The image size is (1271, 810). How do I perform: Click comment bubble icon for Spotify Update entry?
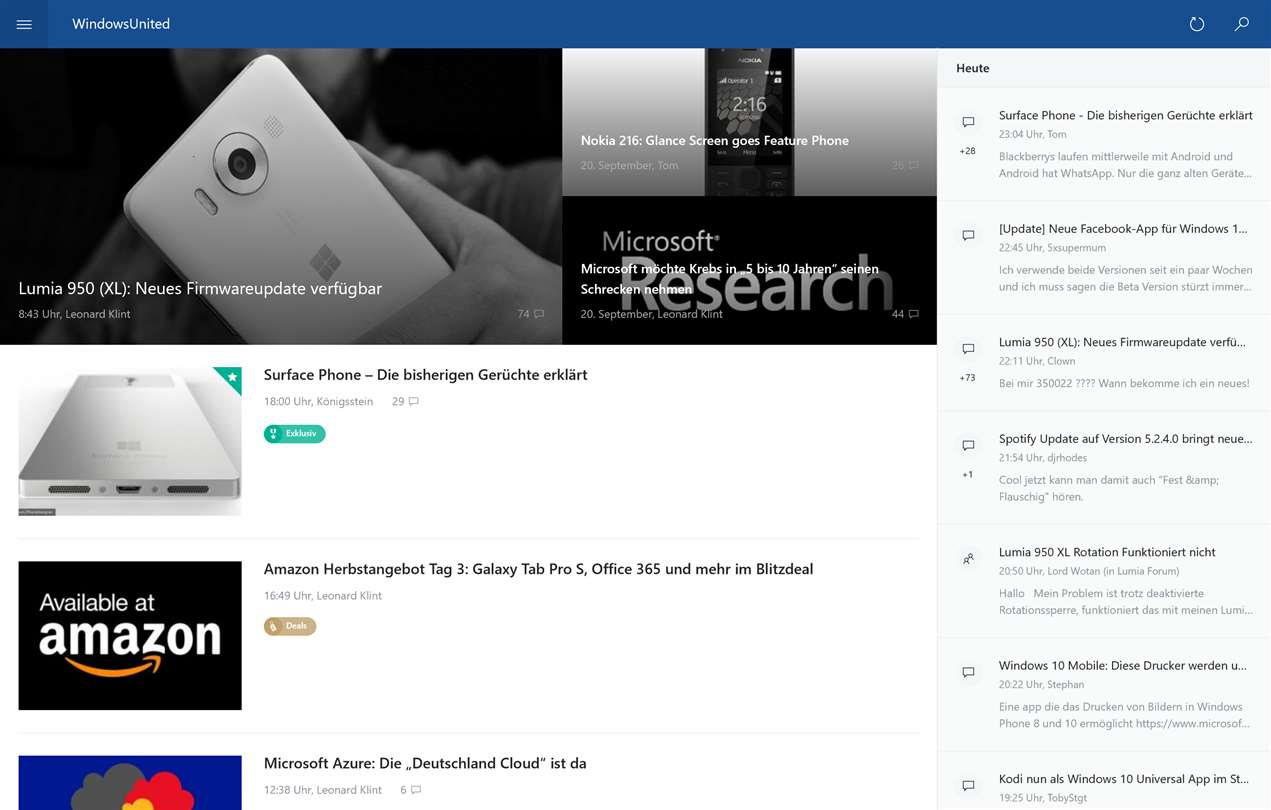pyautogui.click(x=968, y=445)
